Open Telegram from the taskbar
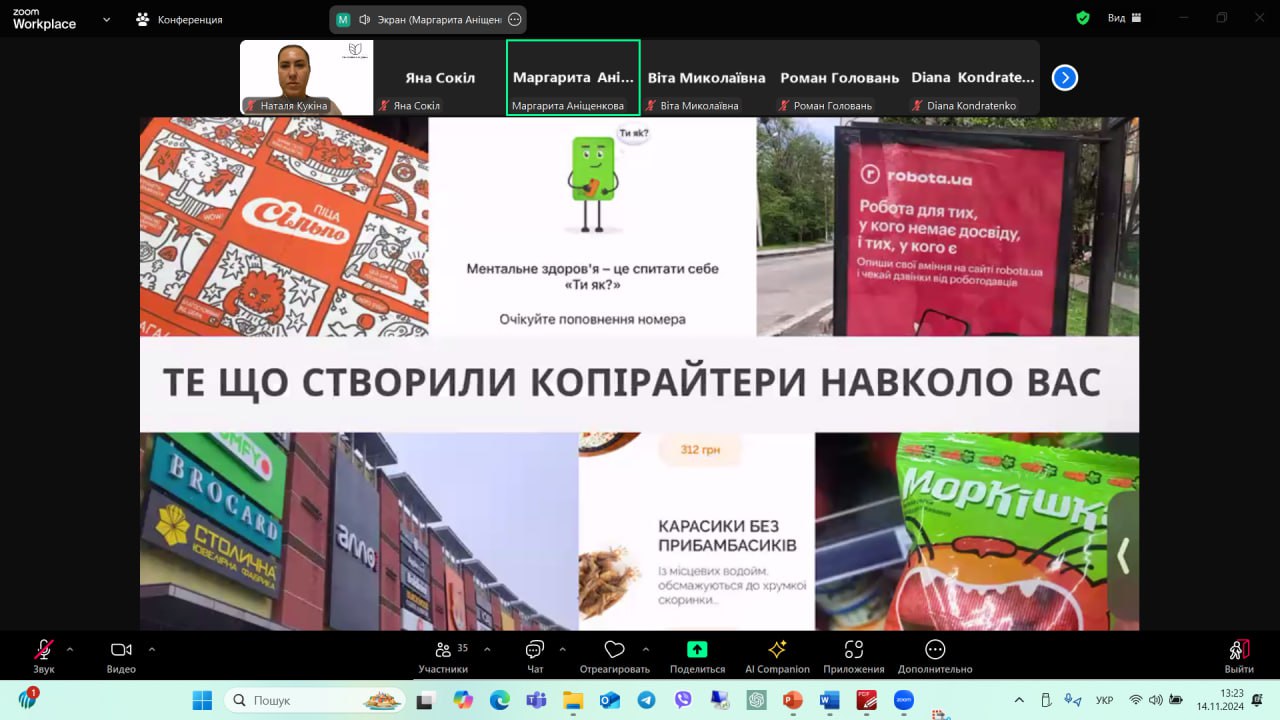The image size is (1280, 720). click(646, 700)
